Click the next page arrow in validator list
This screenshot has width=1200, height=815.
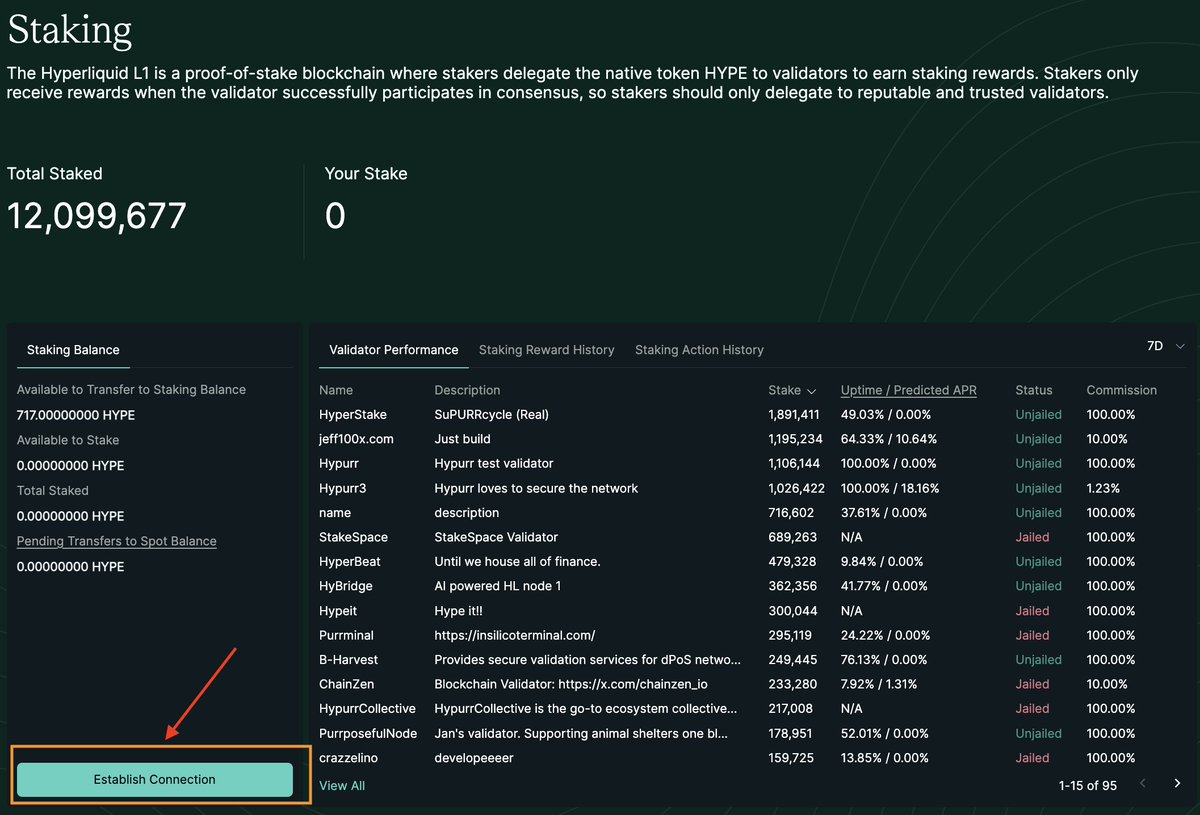click(x=1178, y=784)
